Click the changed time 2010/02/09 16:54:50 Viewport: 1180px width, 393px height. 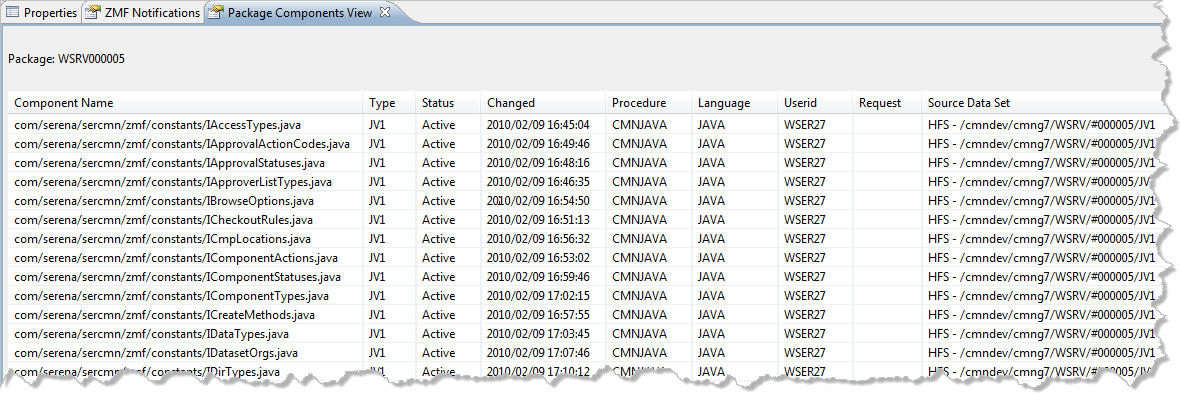point(538,200)
